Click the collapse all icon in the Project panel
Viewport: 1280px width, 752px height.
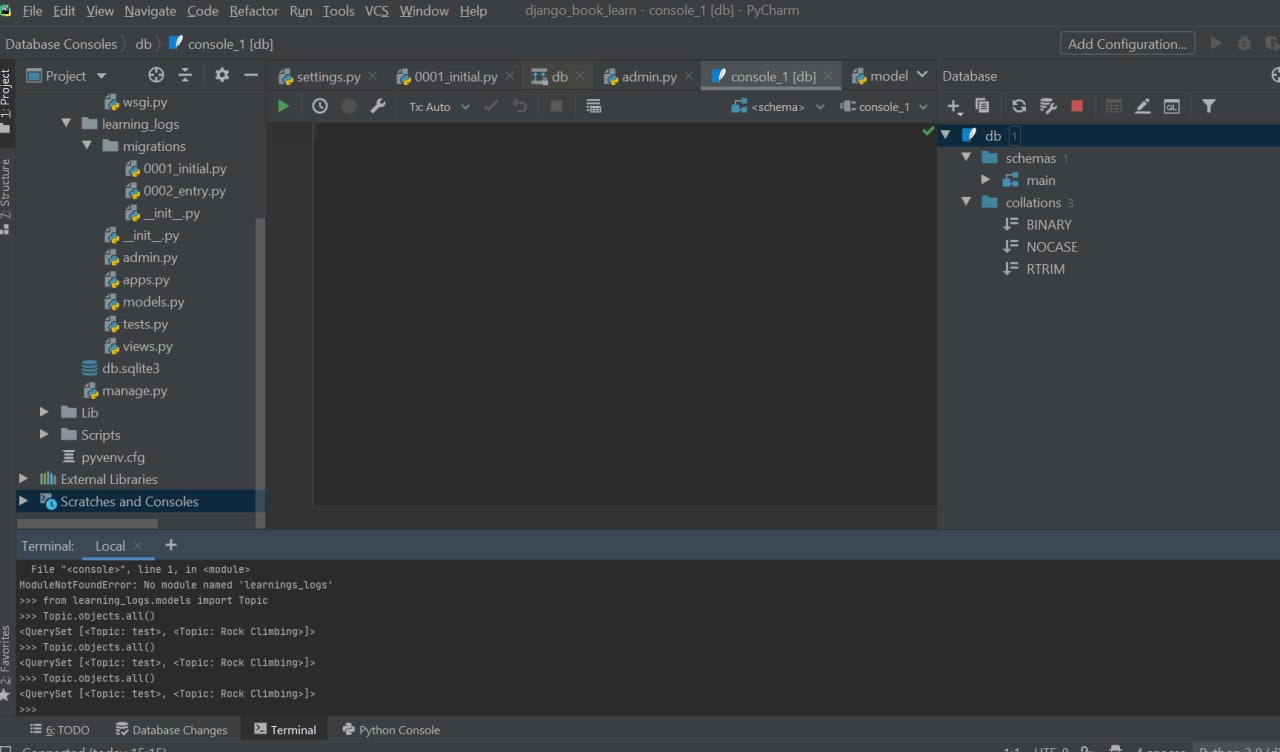185,75
